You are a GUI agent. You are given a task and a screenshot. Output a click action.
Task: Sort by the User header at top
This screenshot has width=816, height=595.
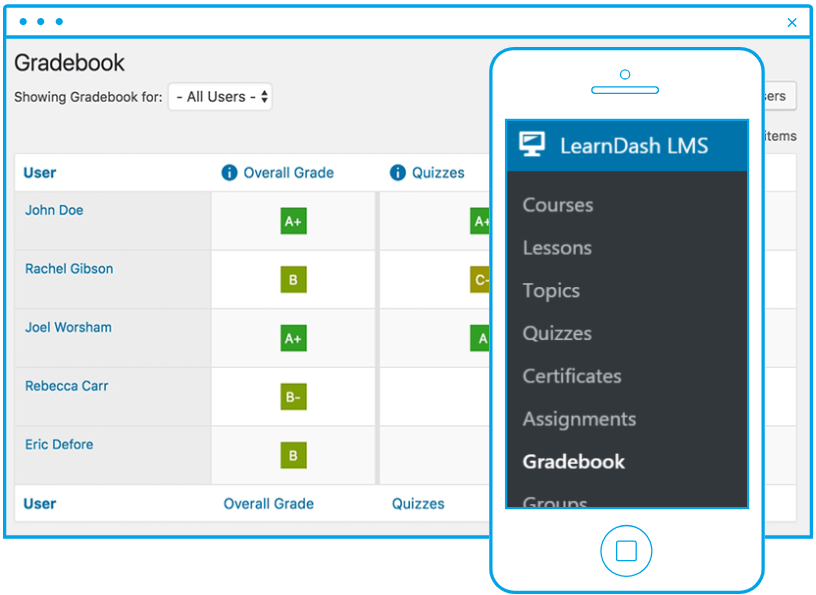(40, 172)
